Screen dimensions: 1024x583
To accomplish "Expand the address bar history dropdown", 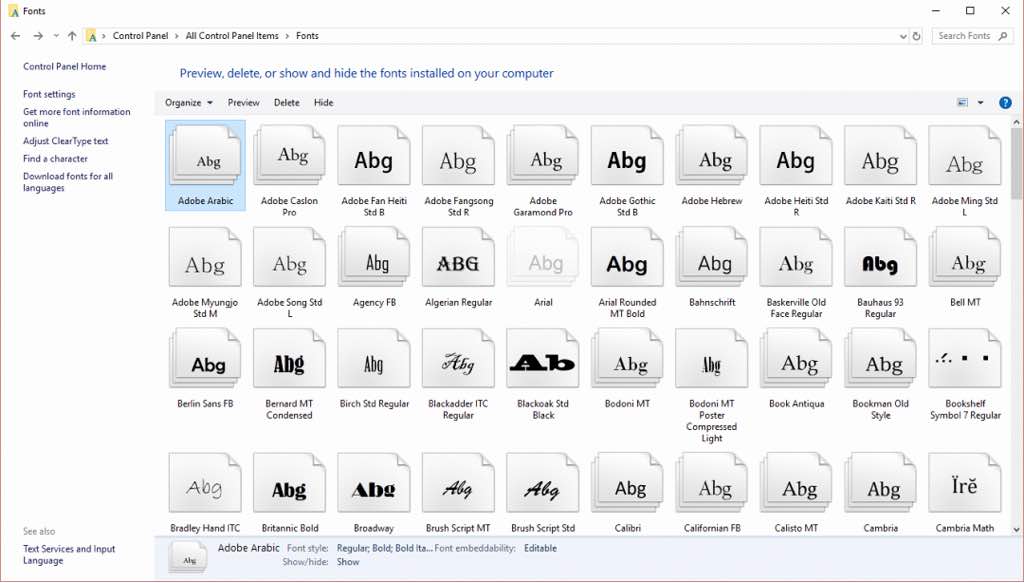I will [903, 37].
